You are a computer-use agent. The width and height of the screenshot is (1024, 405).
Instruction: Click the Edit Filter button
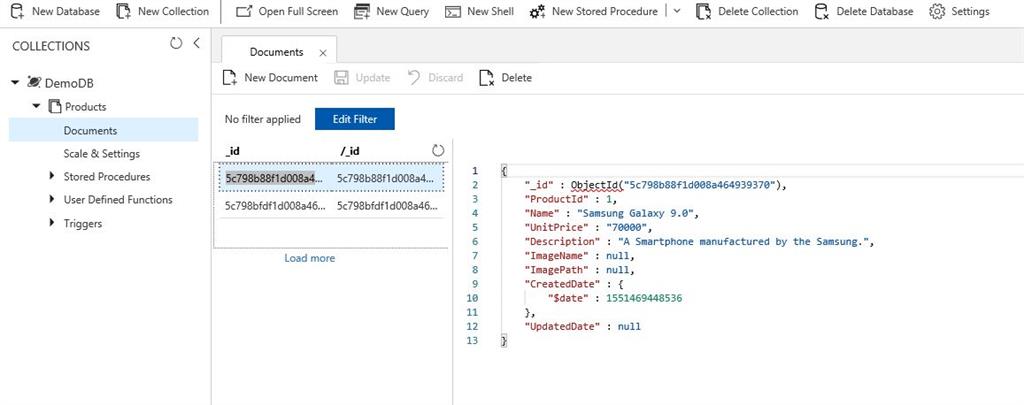click(x=355, y=119)
